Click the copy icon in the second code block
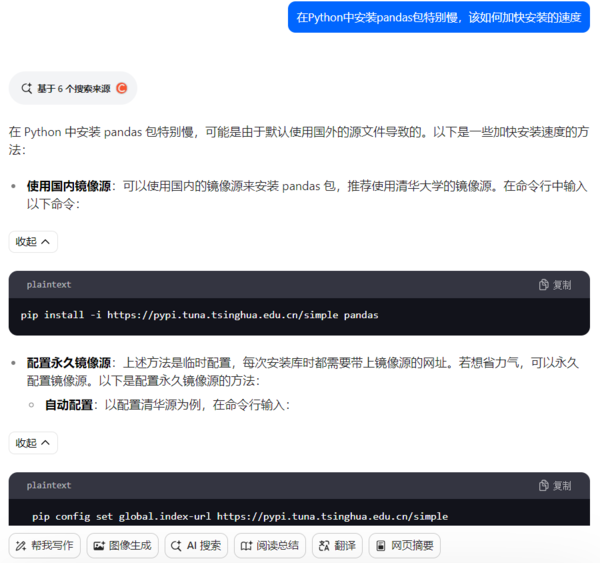600x563 pixels. 543,486
